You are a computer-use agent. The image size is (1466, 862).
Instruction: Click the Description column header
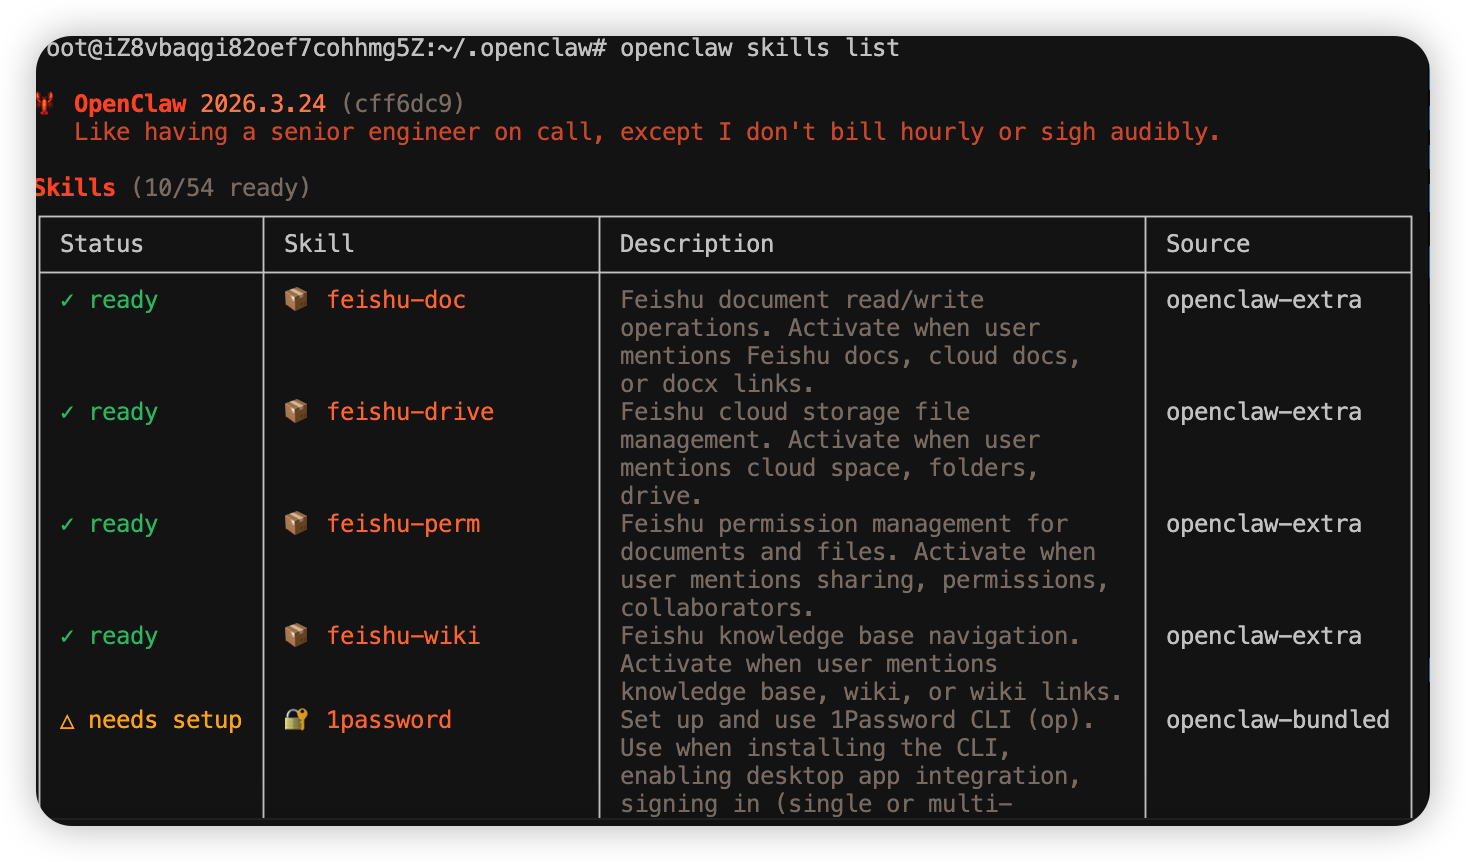tap(696, 244)
